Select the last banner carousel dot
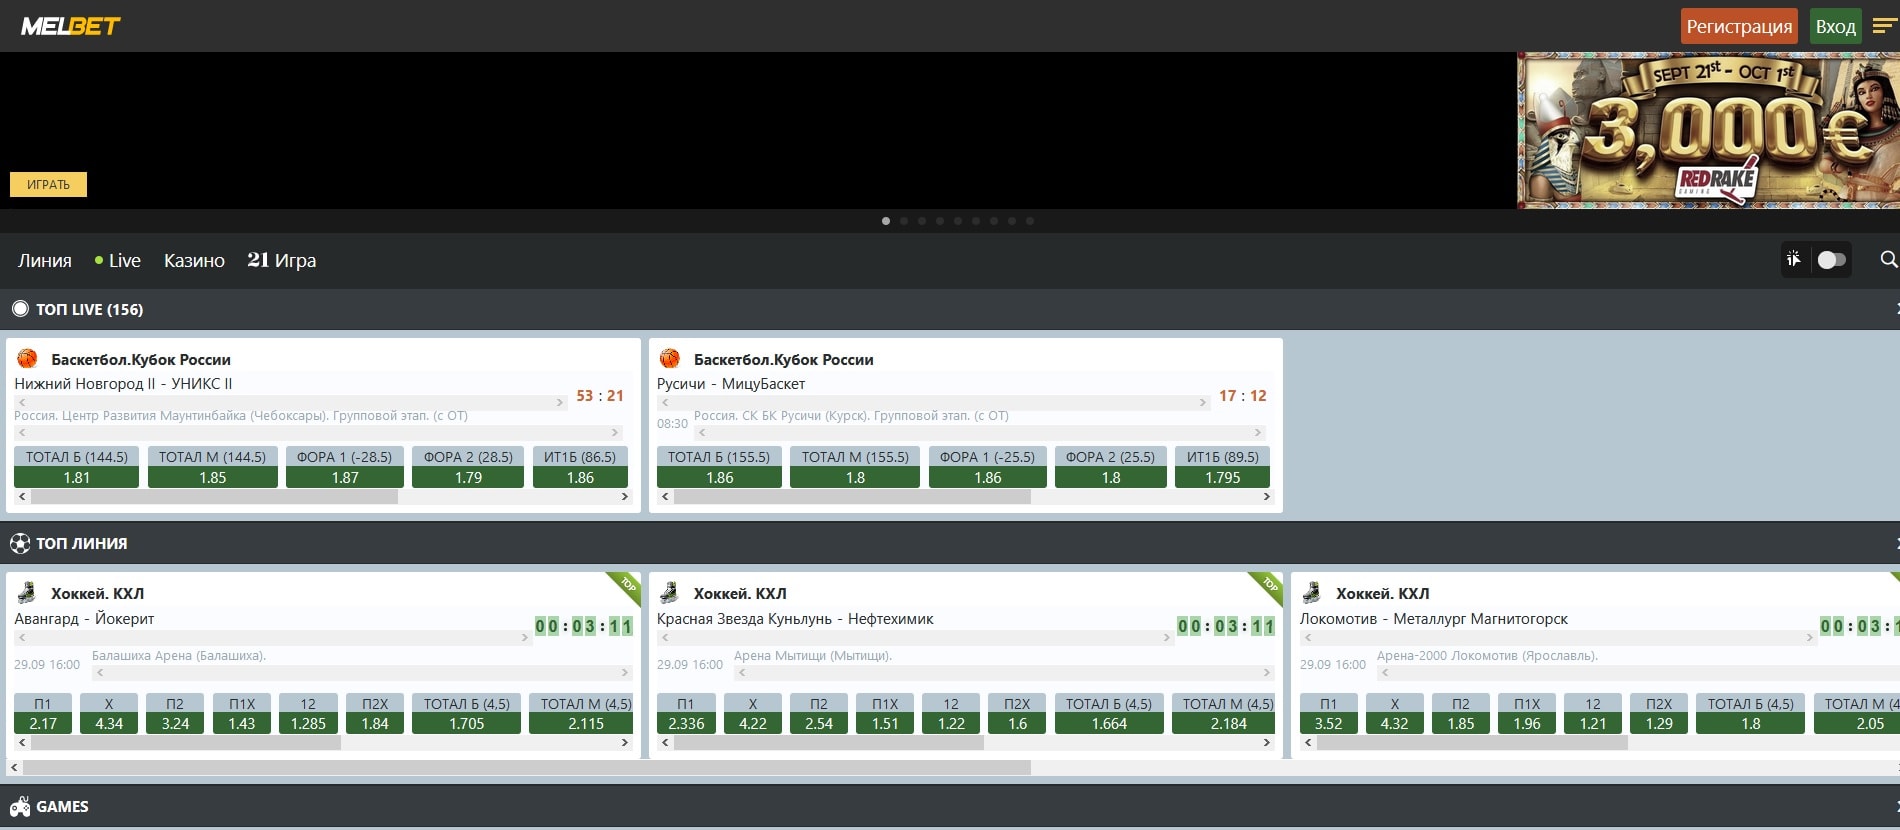Image resolution: width=1900 pixels, height=830 pixels. tap(1030, 221)
